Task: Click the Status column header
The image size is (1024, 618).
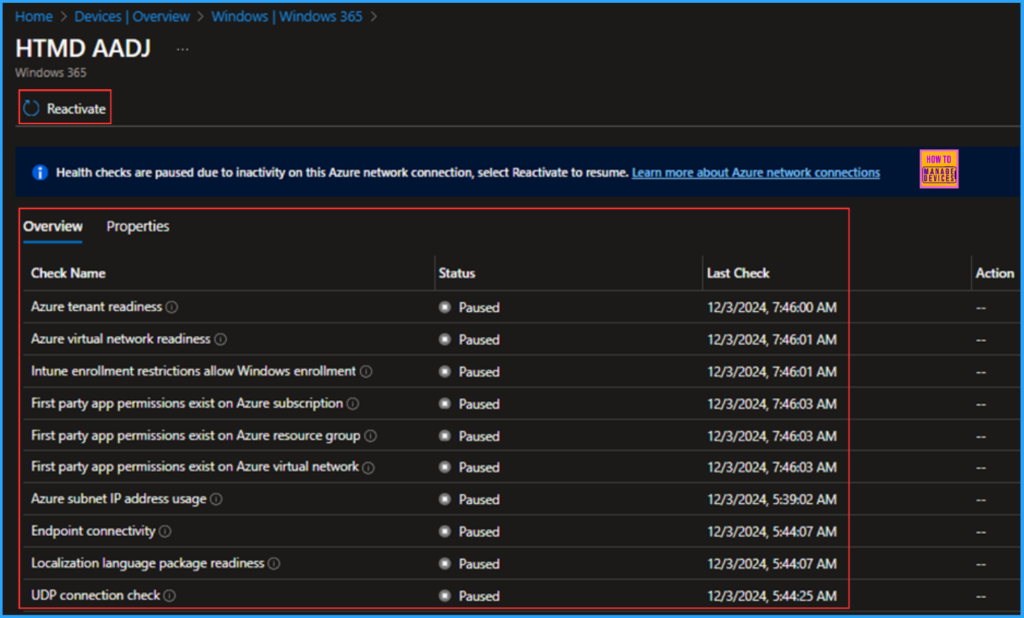Action: (456, 273)
